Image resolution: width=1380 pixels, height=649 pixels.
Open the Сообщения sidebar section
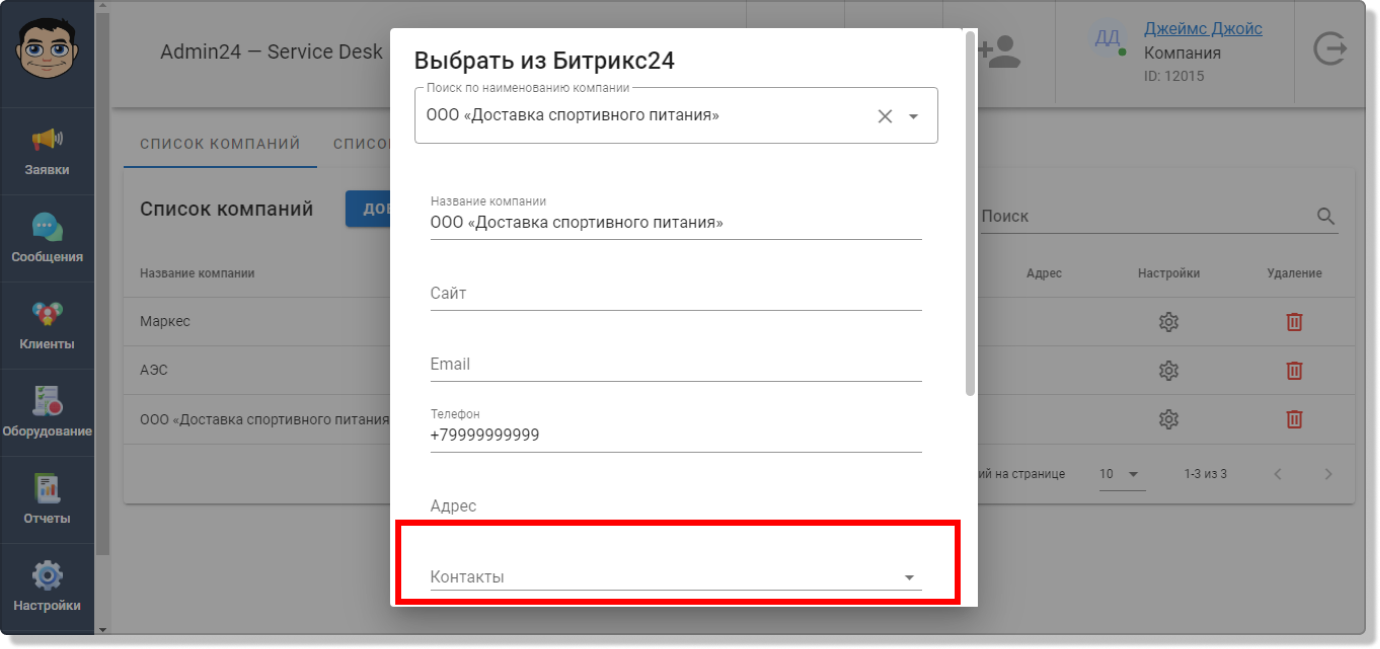[x=47, y=239]
